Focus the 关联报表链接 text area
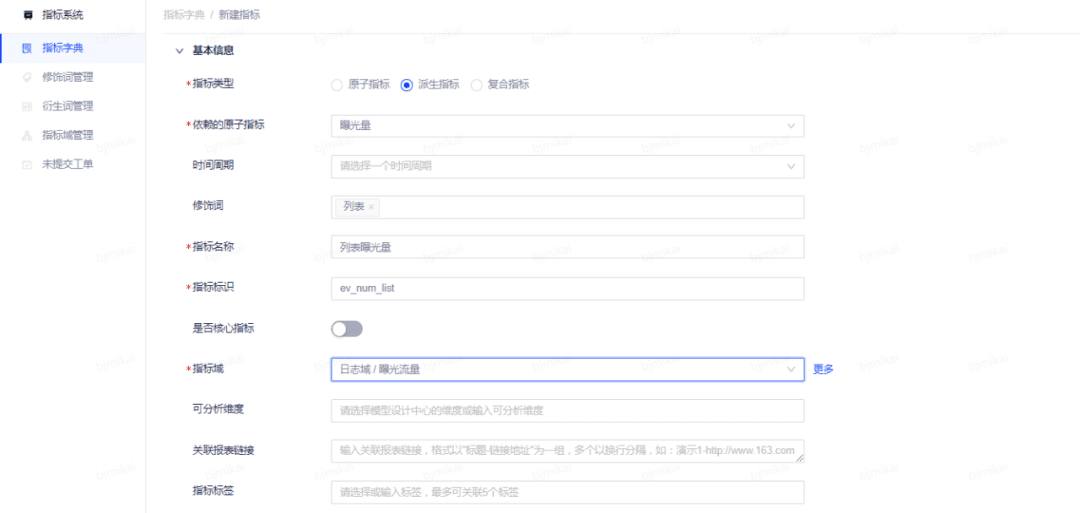 tap(567, 451)
